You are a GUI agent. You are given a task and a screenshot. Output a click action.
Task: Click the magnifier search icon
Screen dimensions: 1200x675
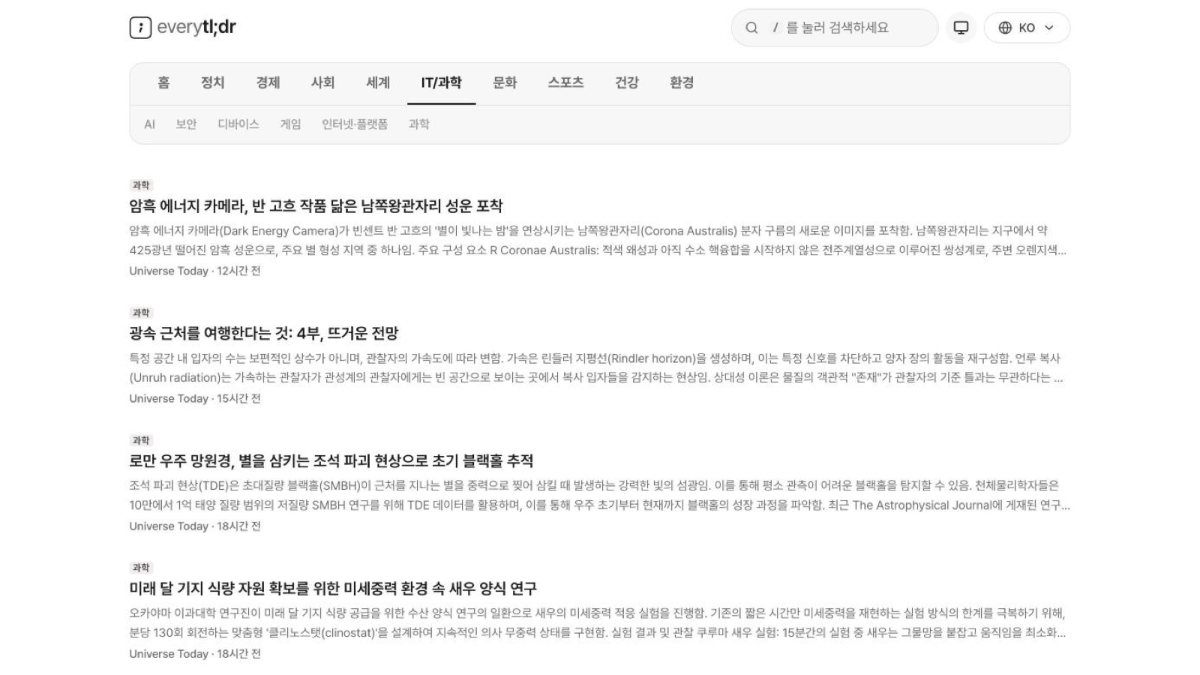[x=752, y=28]
